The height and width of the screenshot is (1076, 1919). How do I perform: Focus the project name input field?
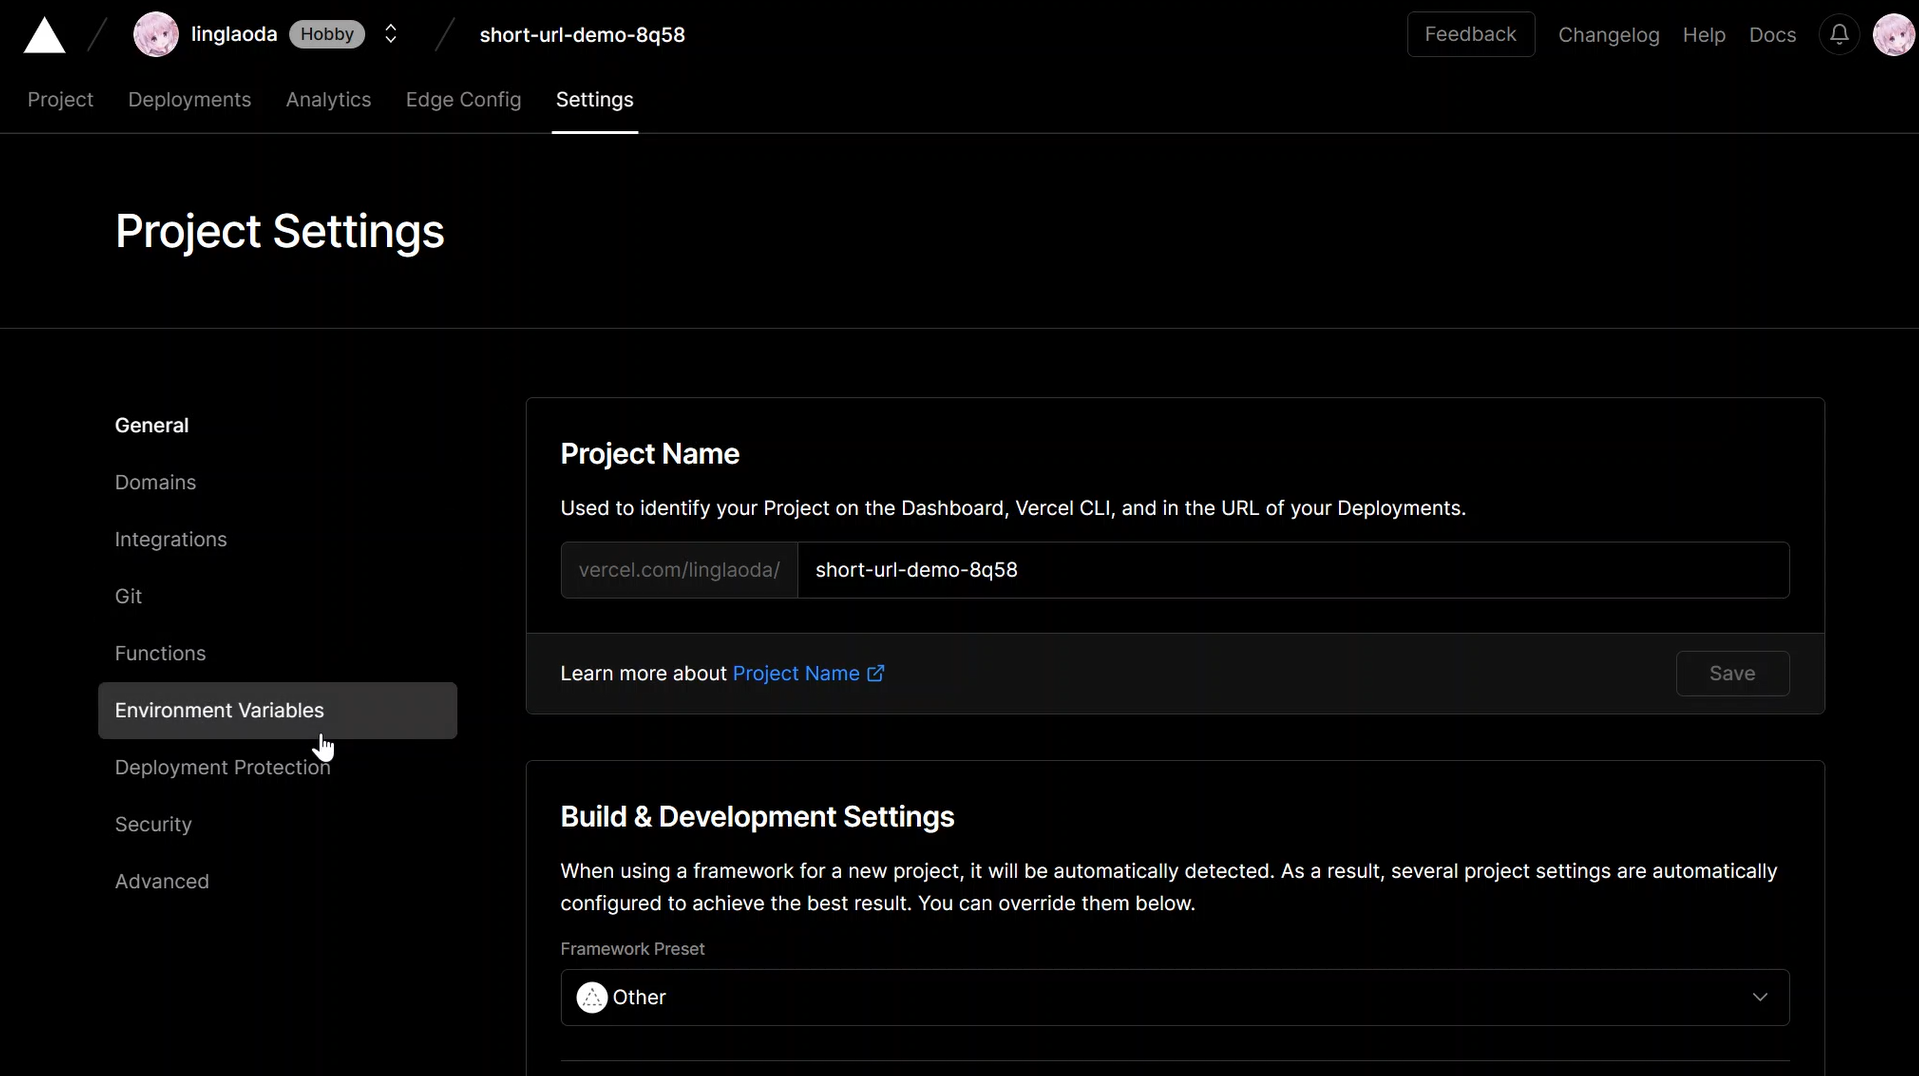coord(1293,570)
